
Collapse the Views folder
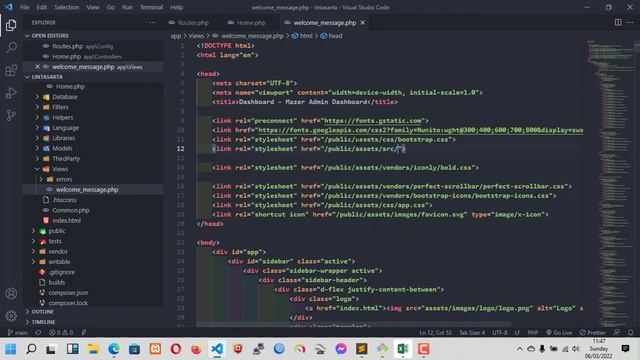60,169
